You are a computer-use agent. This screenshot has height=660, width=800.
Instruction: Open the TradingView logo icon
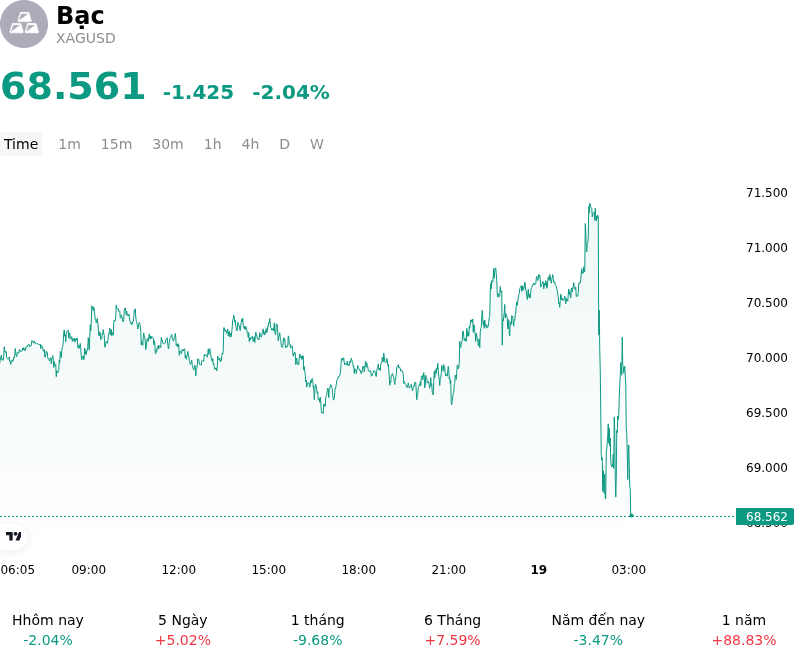pos(13,536)
